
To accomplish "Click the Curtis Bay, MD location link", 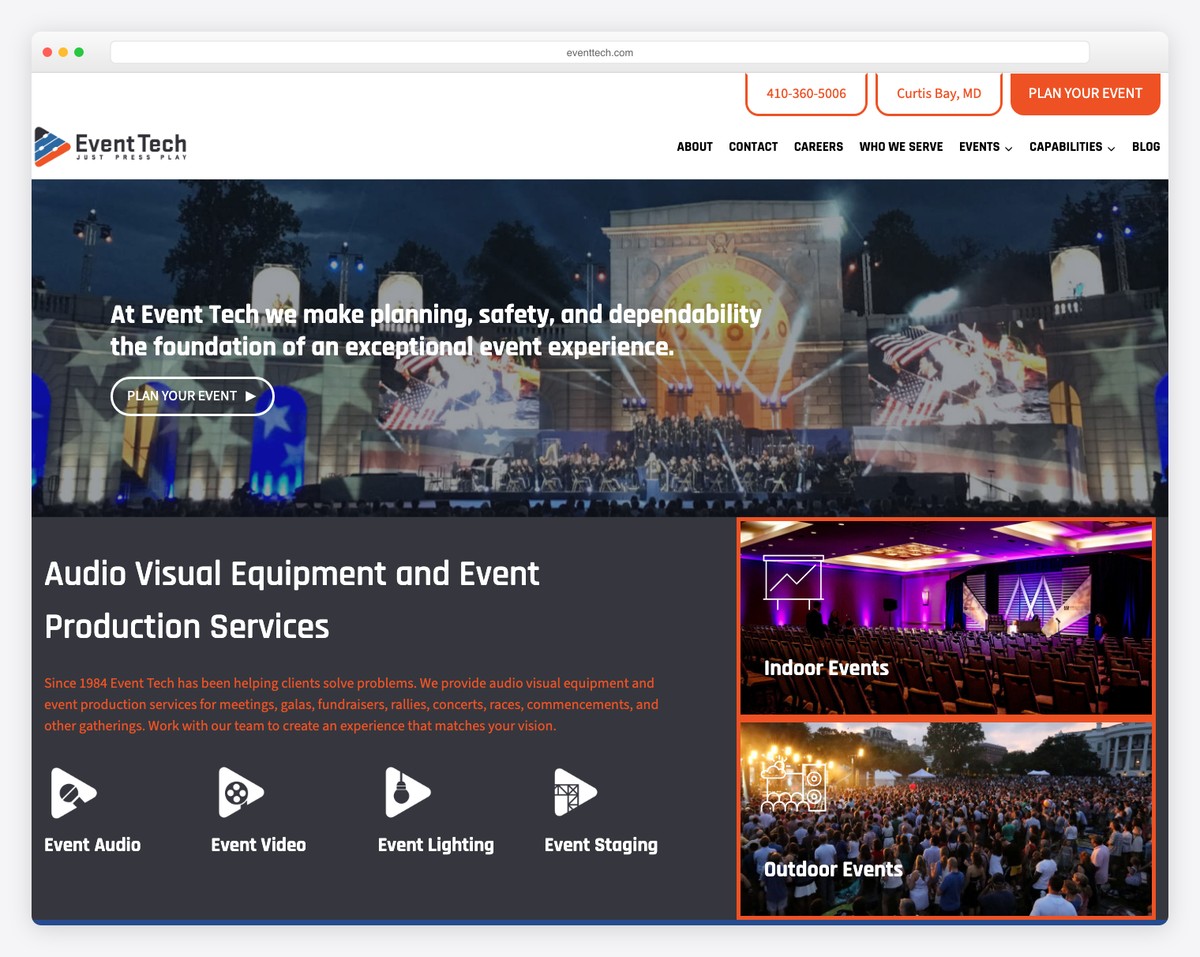I will pos(938,93).
